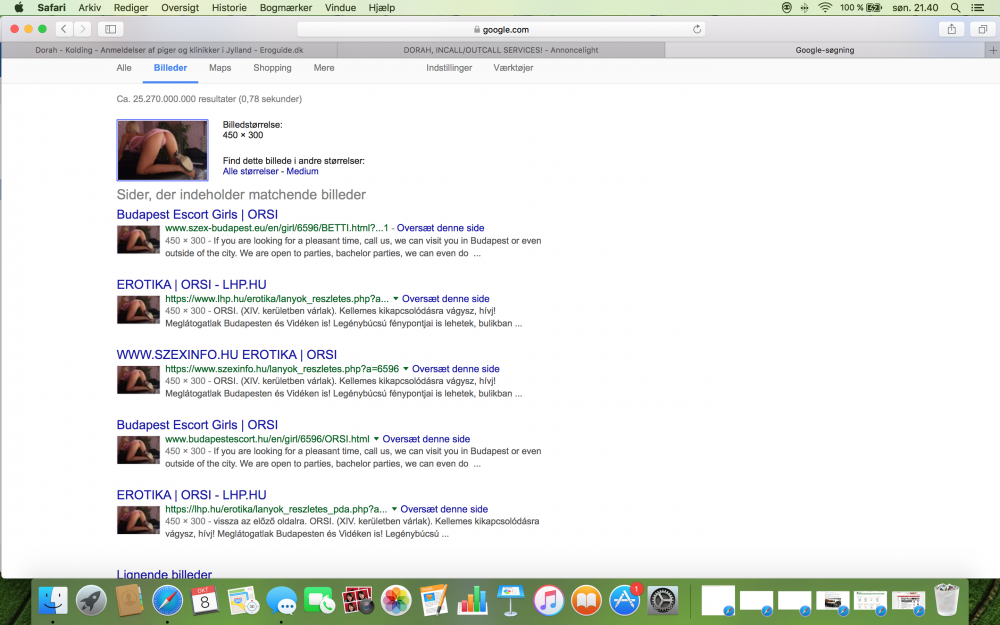
Task: Open iBooks from the Dock
Action: click(x=586, y=601)
